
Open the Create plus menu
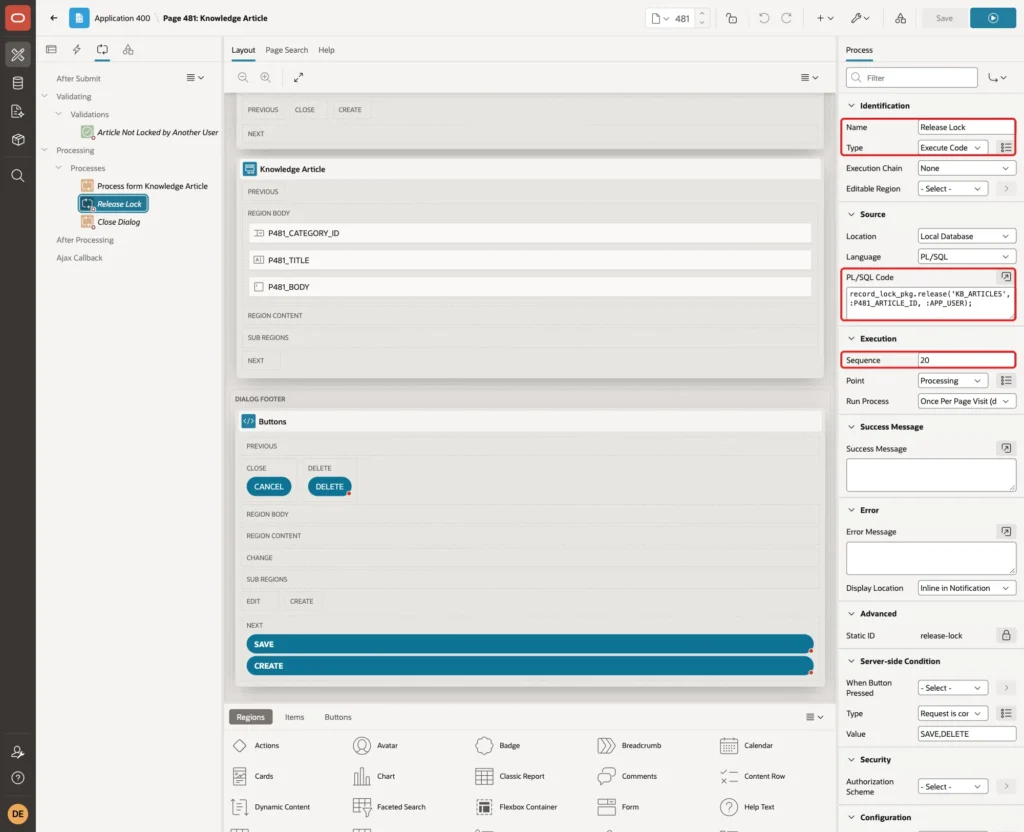[825, 18]
